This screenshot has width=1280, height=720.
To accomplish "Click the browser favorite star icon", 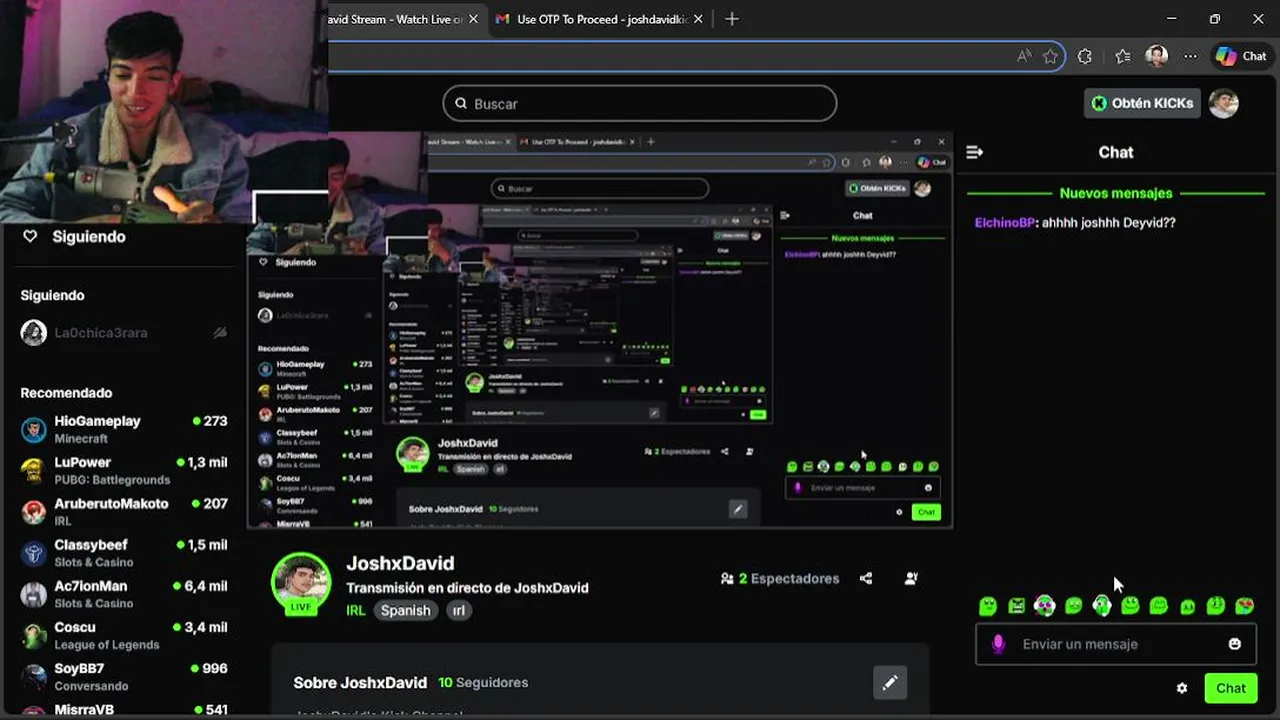I will point(1050,57).
